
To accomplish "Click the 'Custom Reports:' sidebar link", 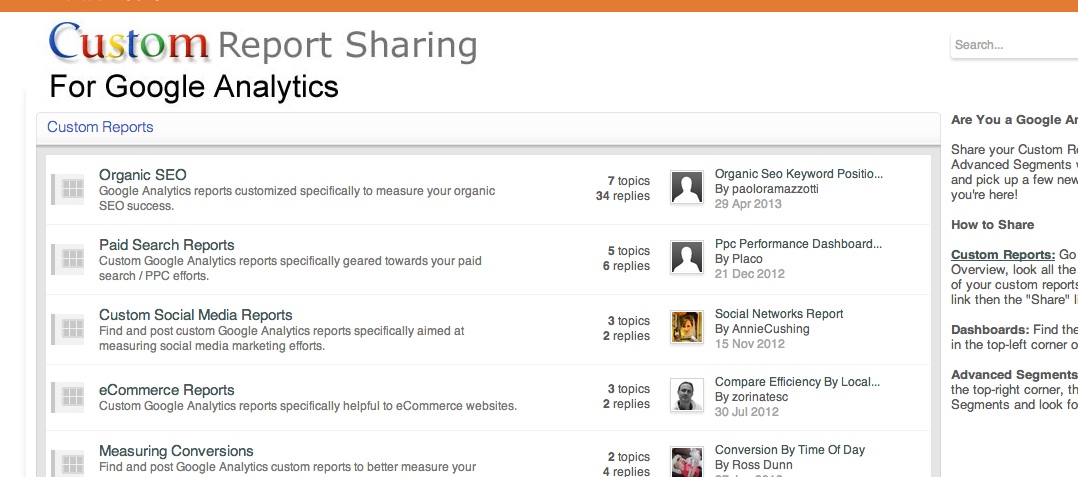I will pyautogui.click(x=1003, y=255).
